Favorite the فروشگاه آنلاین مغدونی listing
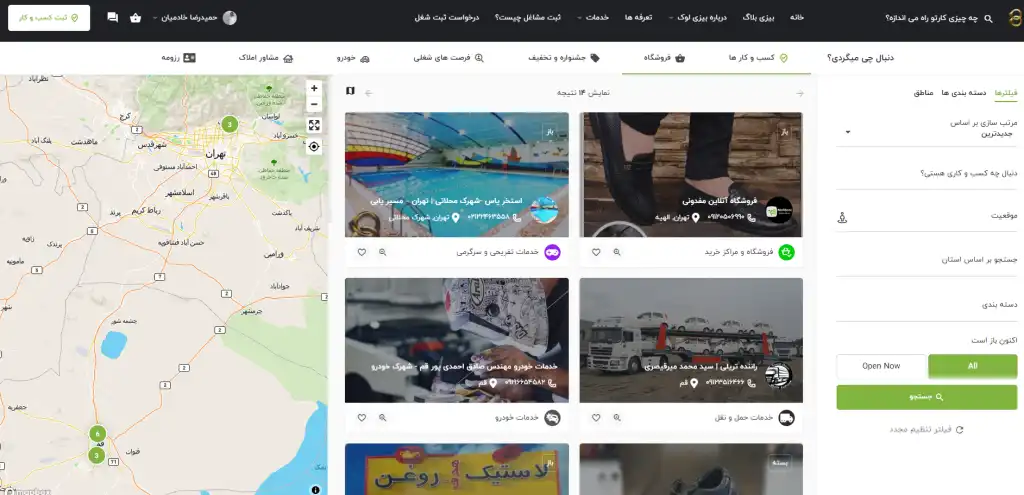The height and width of the screenshot is (495, 1024). point(596,252)
